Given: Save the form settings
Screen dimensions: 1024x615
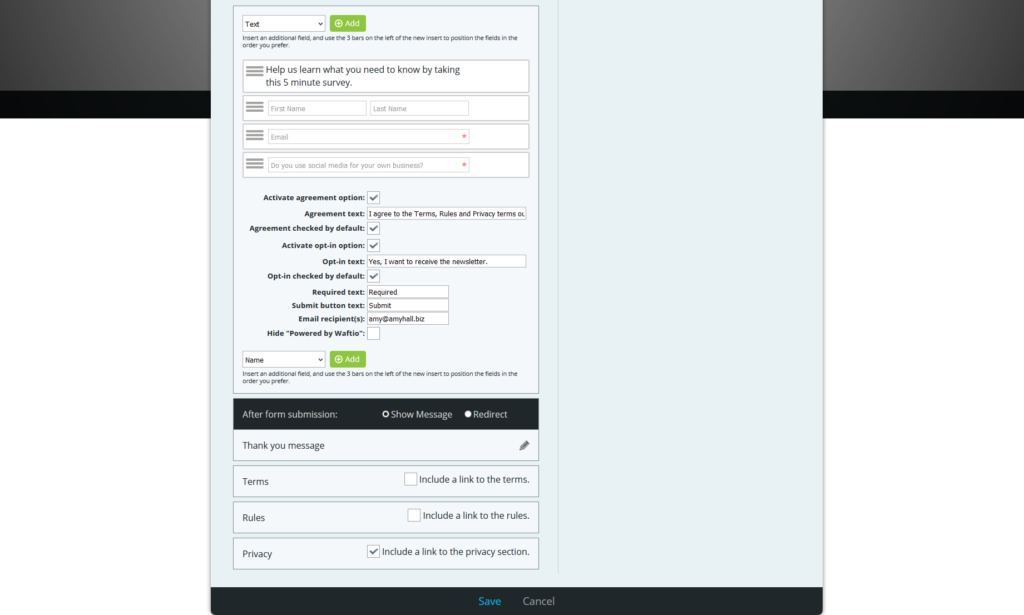Looking at the screenshot, I should tap(489, 601).
